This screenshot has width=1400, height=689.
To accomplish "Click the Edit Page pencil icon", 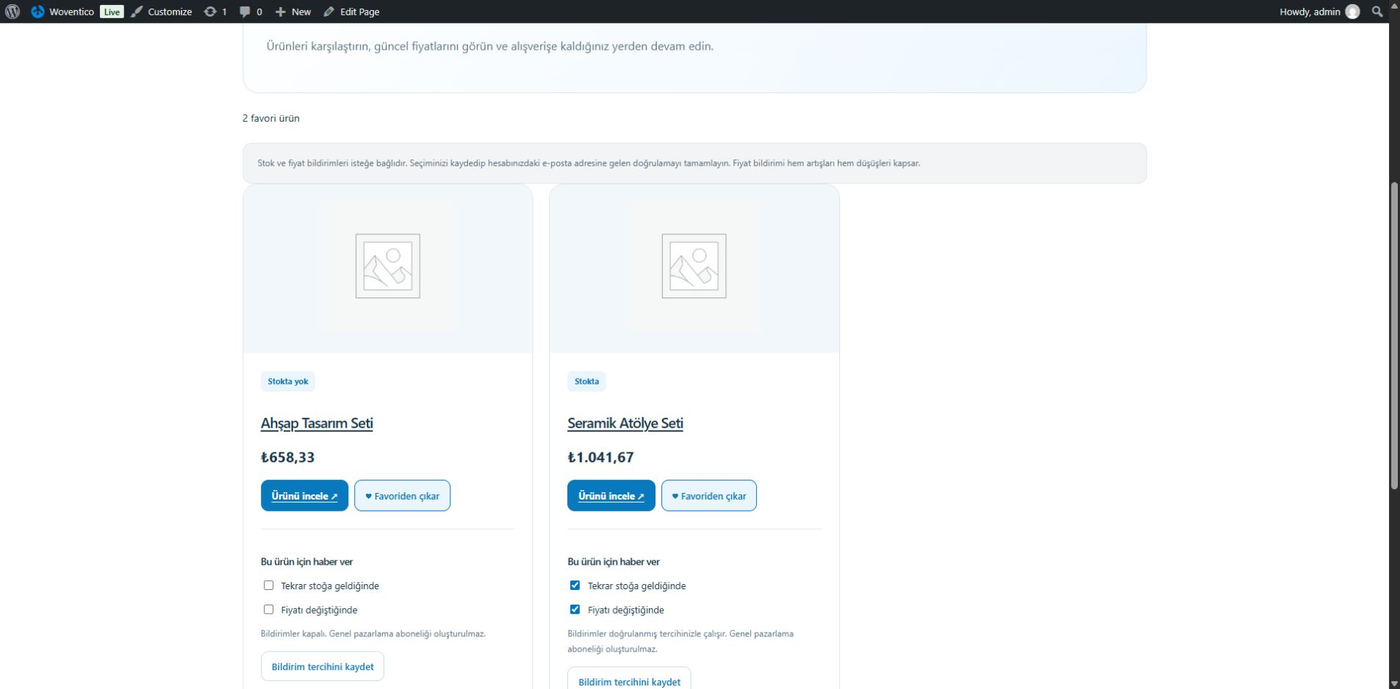I will click(x=329, y=12).
